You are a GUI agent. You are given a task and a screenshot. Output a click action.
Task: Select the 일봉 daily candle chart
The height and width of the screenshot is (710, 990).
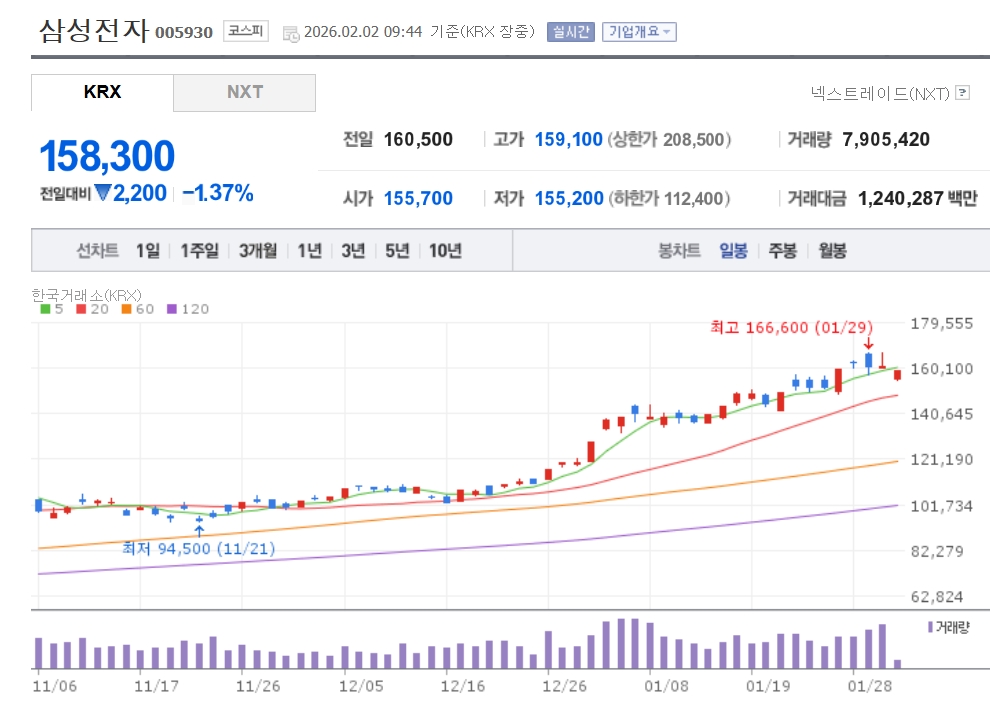(733, 251)
